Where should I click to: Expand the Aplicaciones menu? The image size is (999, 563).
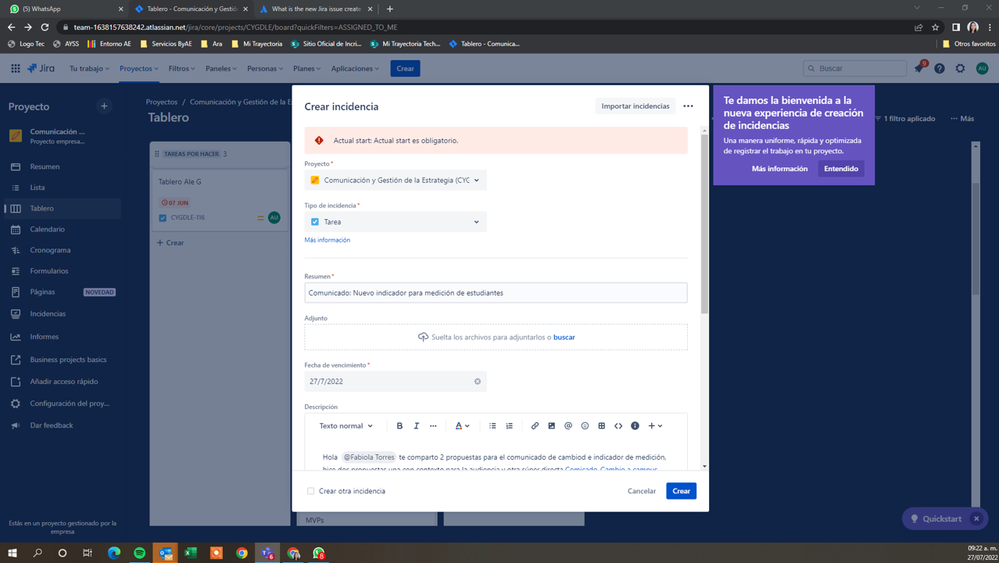355,68
